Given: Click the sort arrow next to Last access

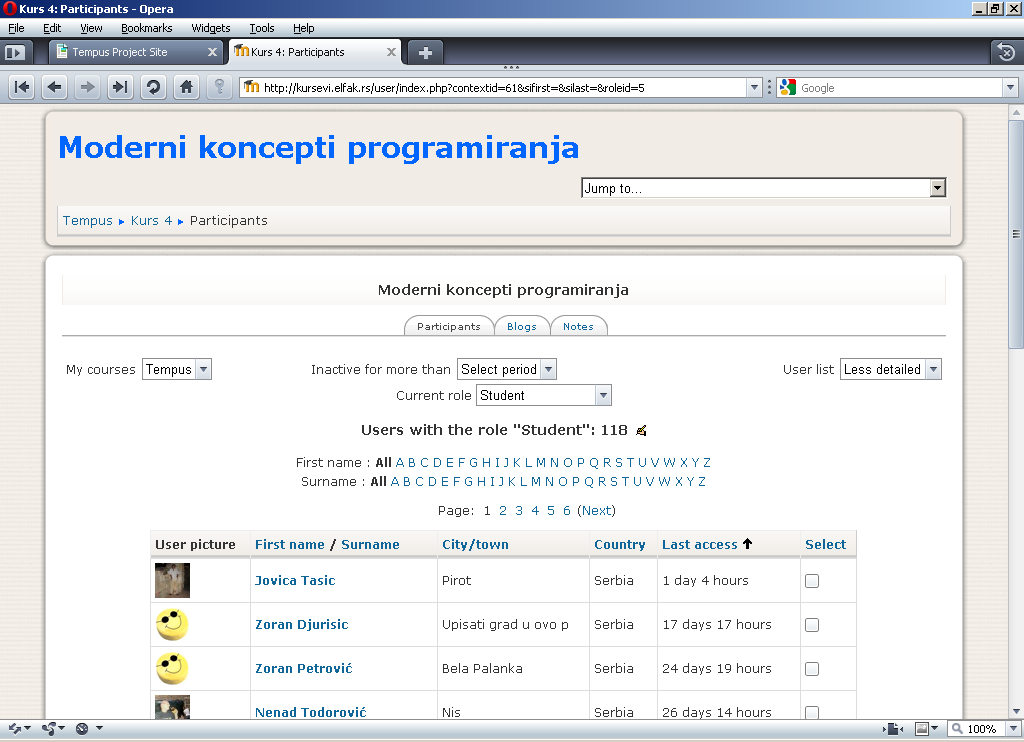Looking at the screenshot, I should tap(748, 543).
